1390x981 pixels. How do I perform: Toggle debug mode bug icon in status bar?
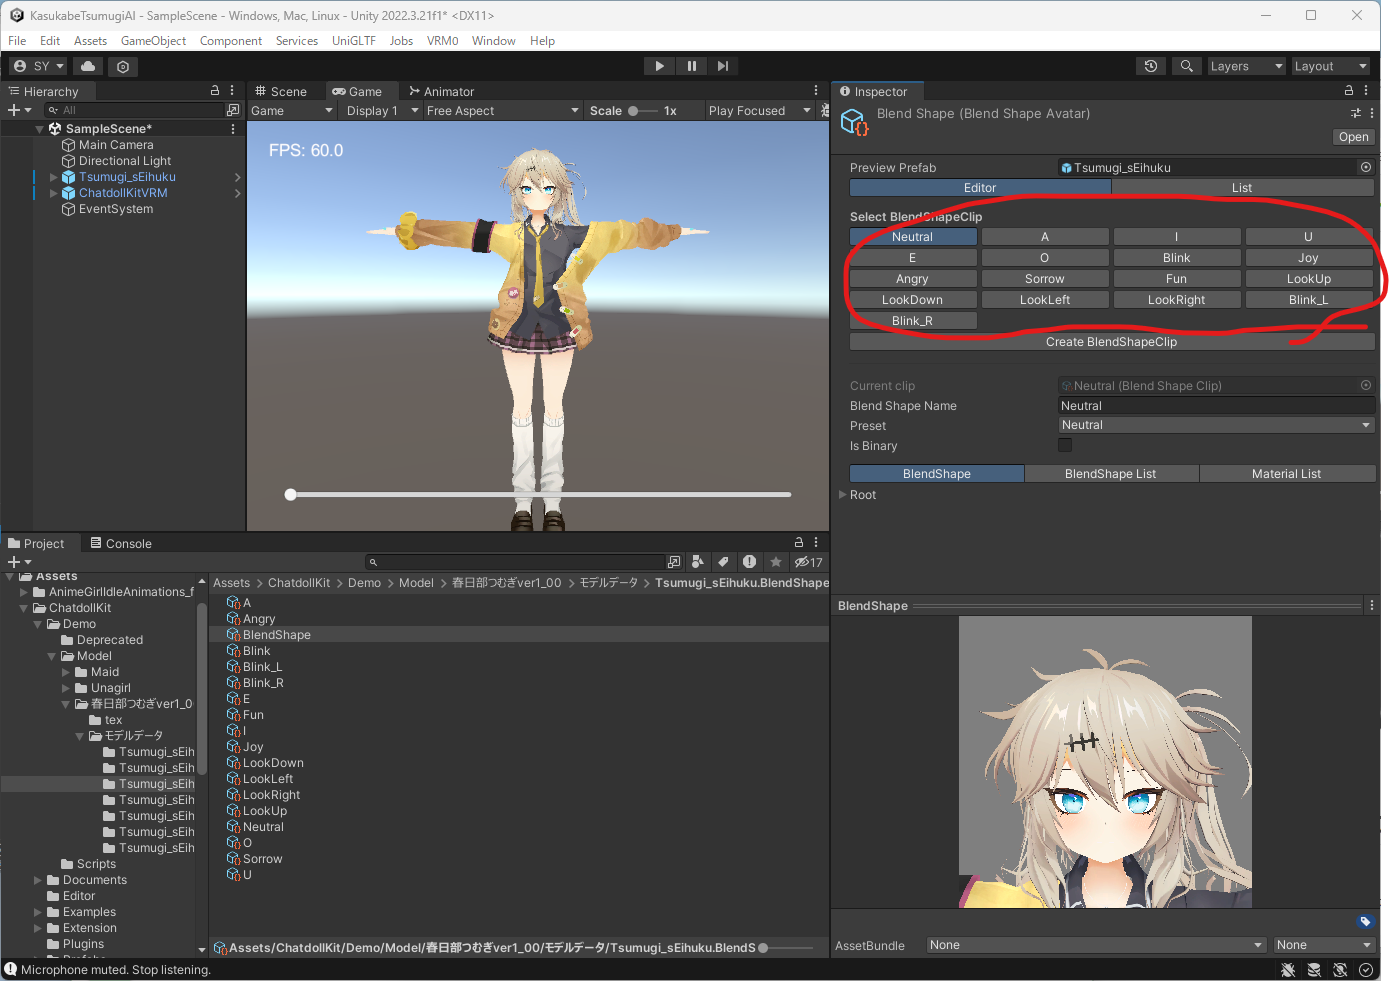pyautogui.click(x=1288, y=970)
